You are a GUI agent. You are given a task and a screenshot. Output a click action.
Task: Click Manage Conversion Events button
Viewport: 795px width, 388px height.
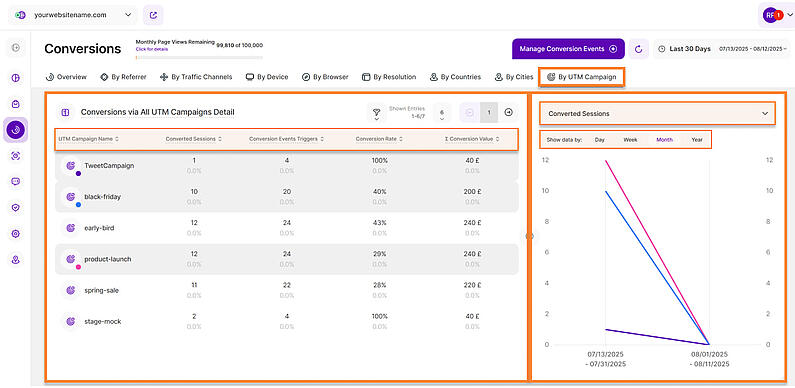(x=568, y=49)
